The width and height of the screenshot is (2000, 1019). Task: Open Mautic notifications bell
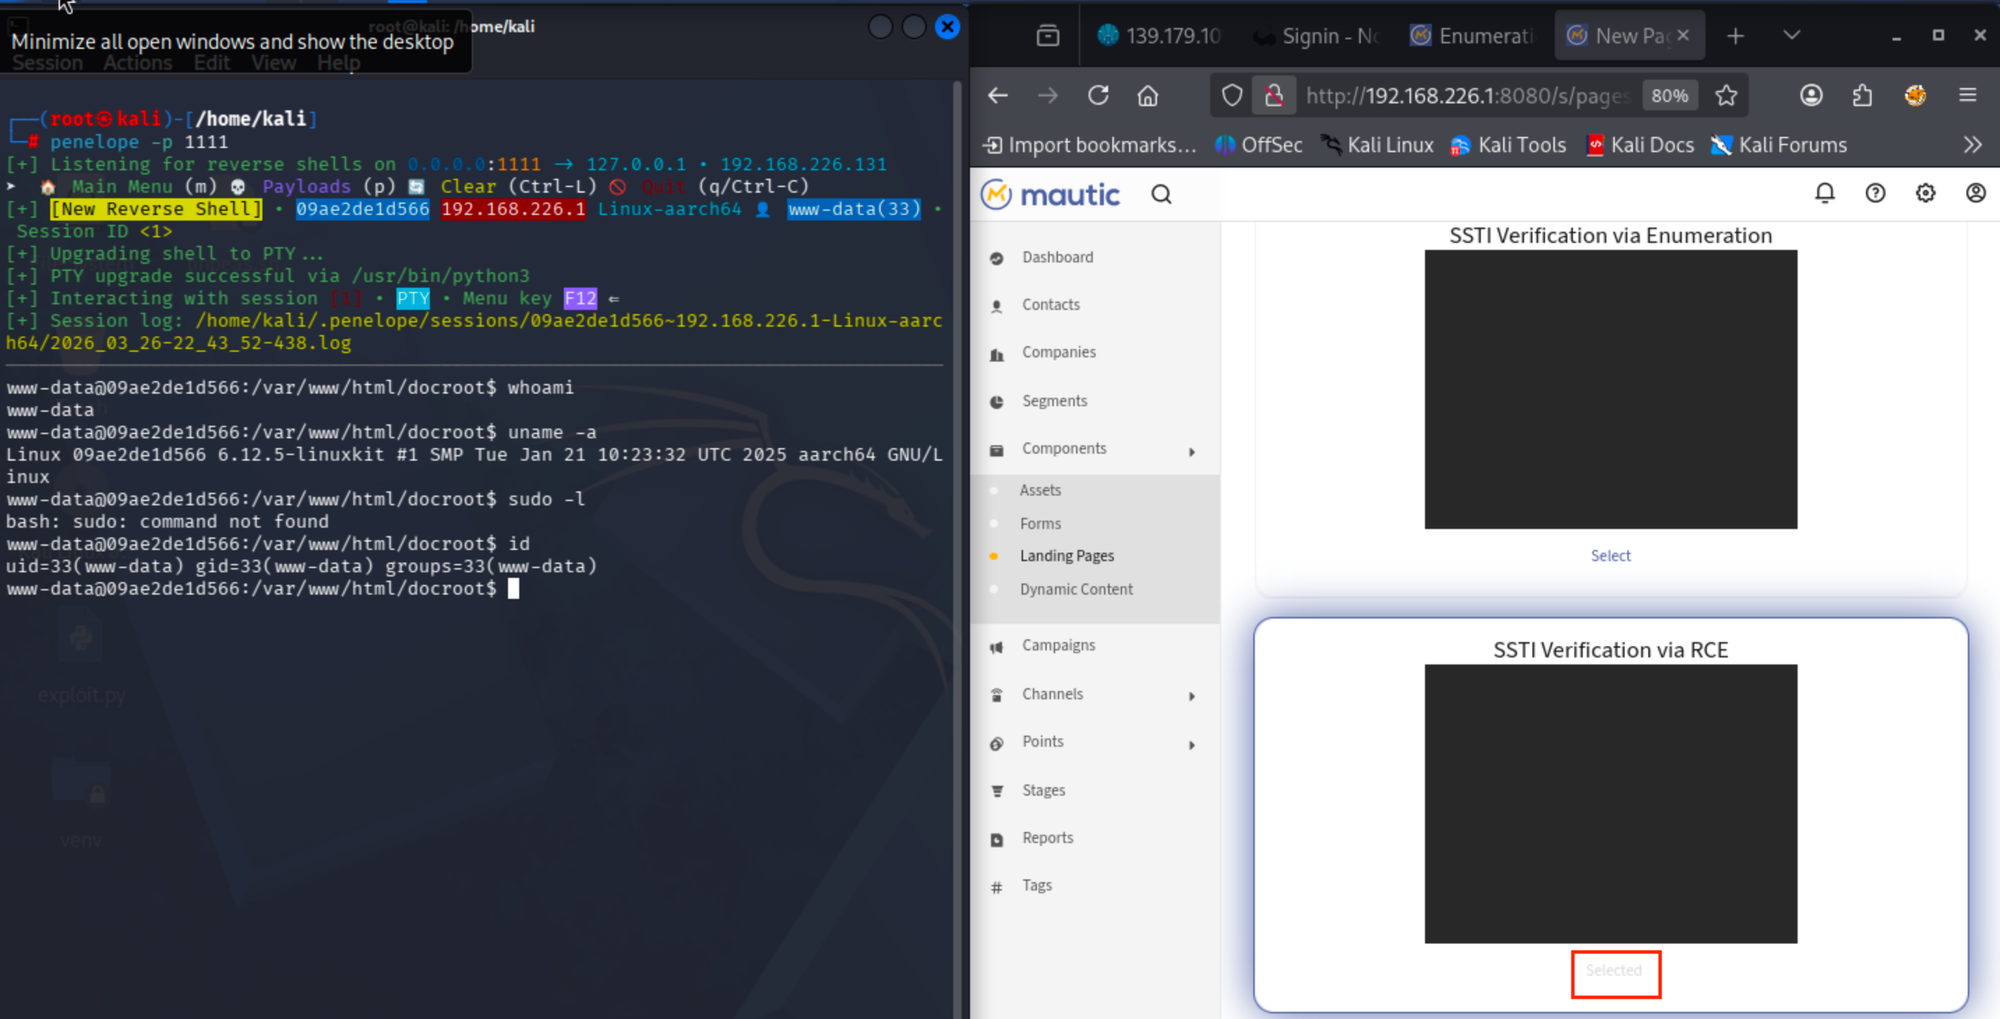click(1825, 193)
